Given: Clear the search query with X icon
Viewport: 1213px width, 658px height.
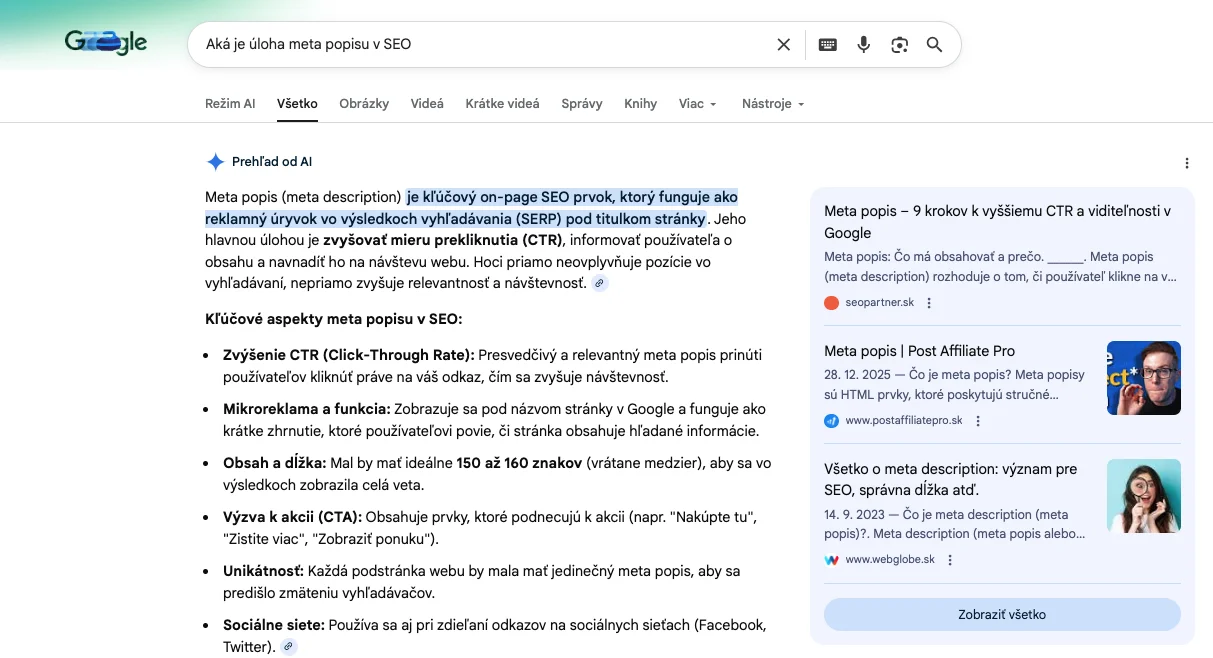Looking at the screenshot, I should 783,45.
